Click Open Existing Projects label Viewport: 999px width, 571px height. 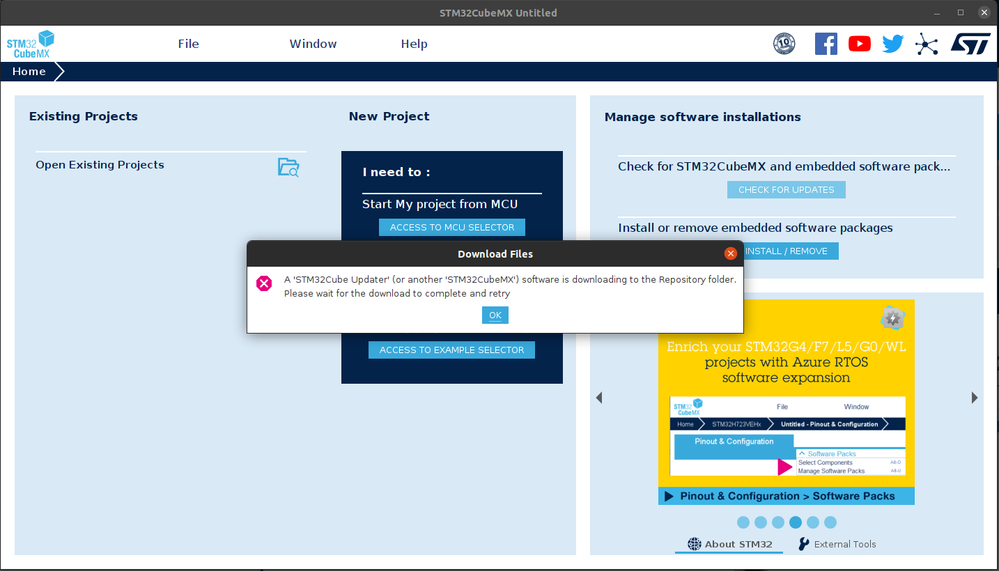coord(99,165)
